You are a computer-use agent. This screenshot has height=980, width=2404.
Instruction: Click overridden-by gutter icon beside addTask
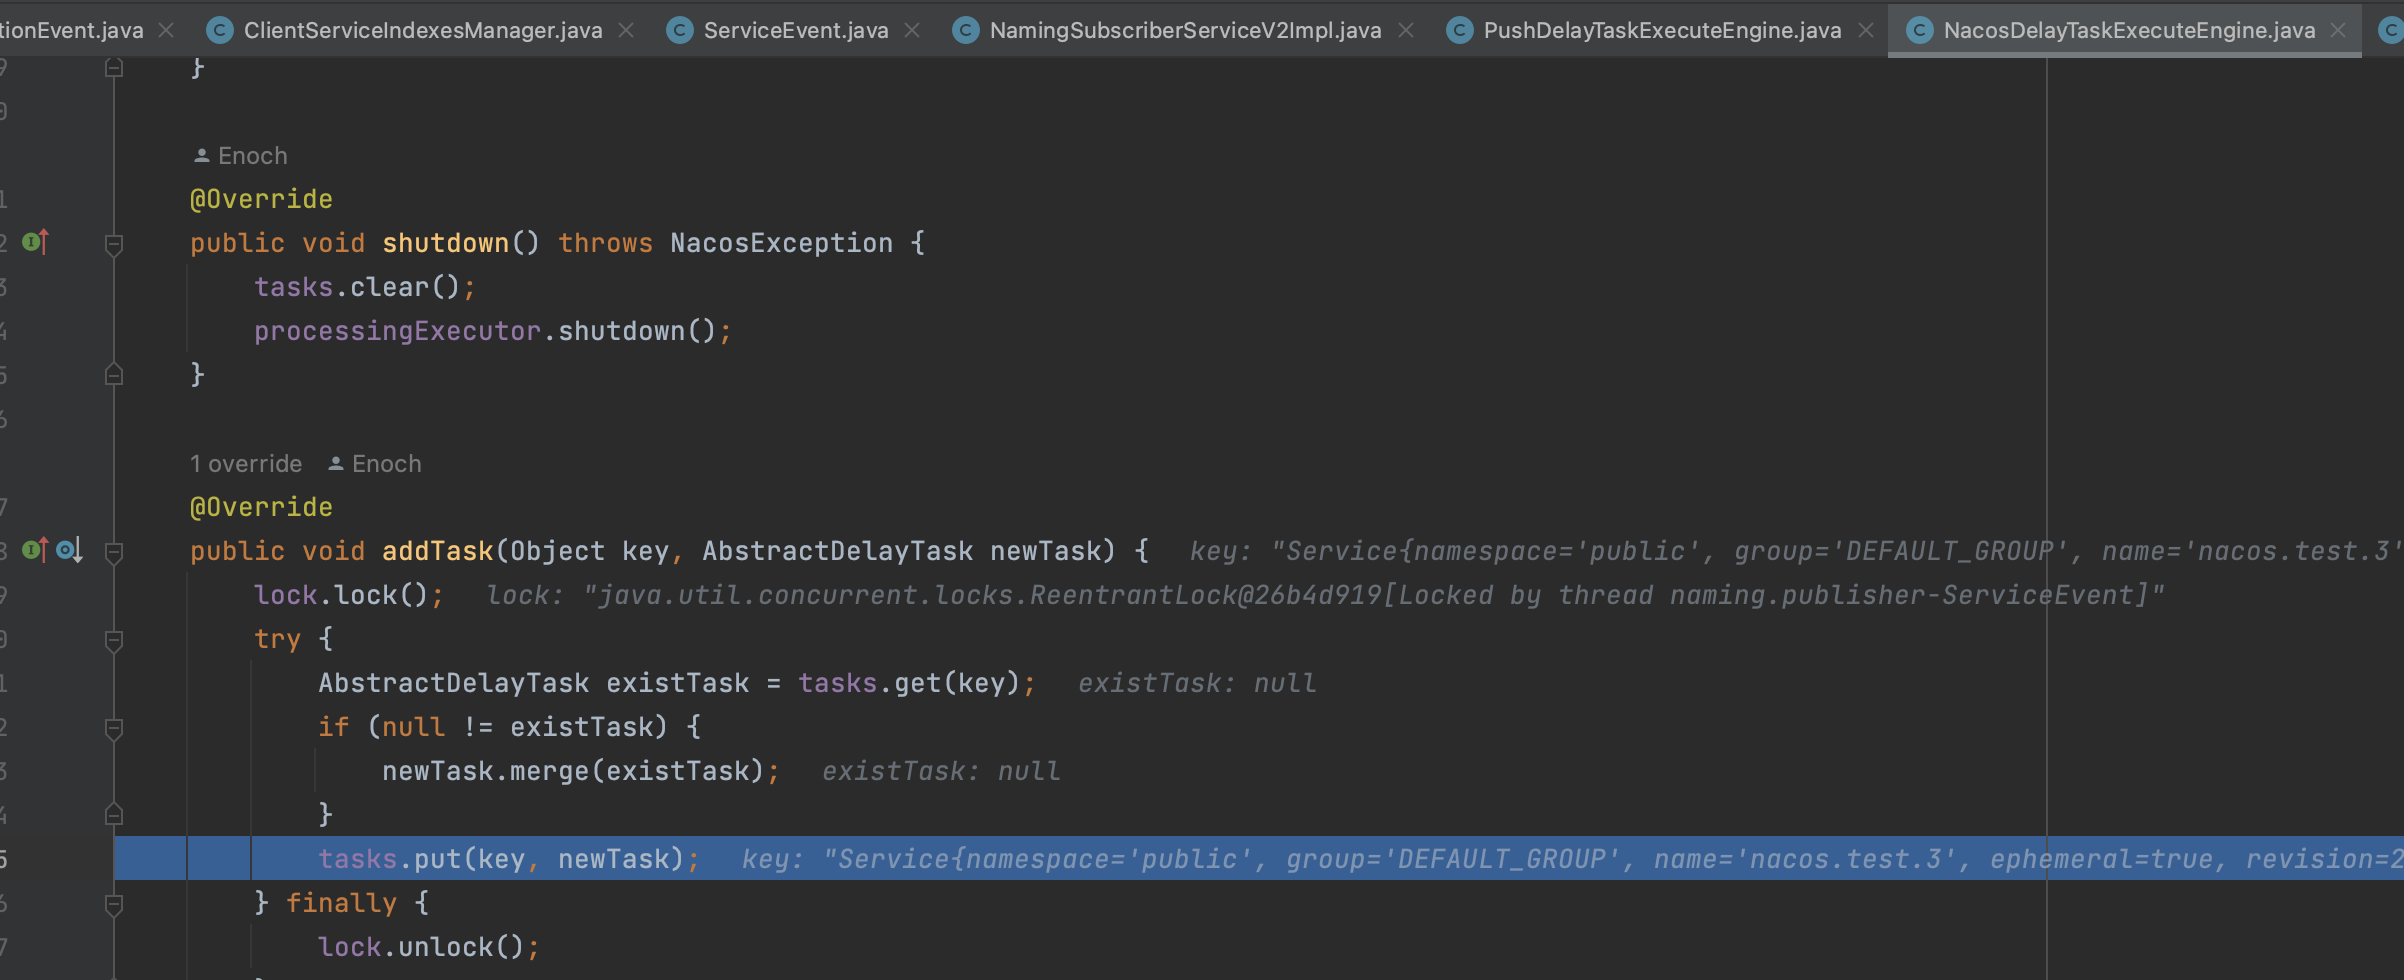tap(69, 550)
